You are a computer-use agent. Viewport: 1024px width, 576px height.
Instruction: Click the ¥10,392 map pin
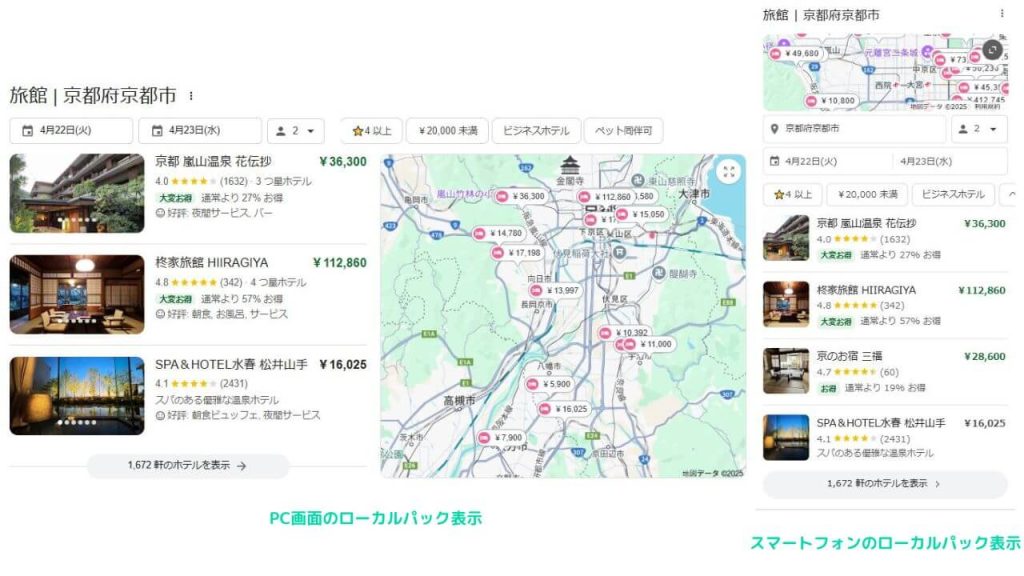pos(625,332)
